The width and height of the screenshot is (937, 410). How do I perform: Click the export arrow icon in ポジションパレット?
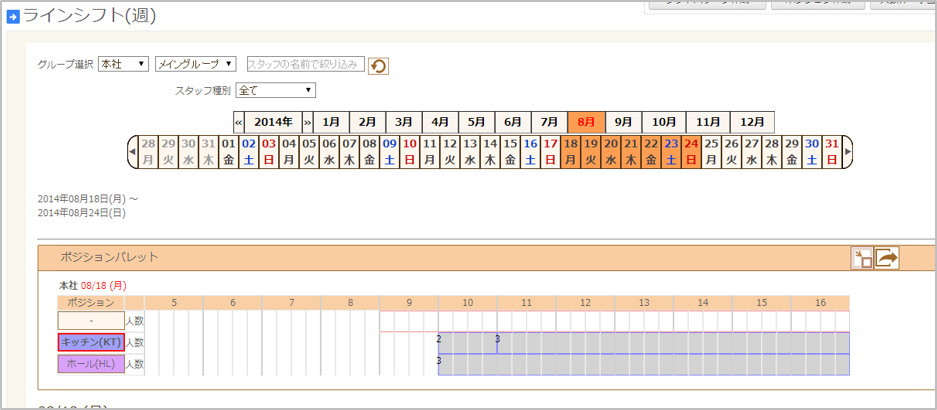(887, 258)
